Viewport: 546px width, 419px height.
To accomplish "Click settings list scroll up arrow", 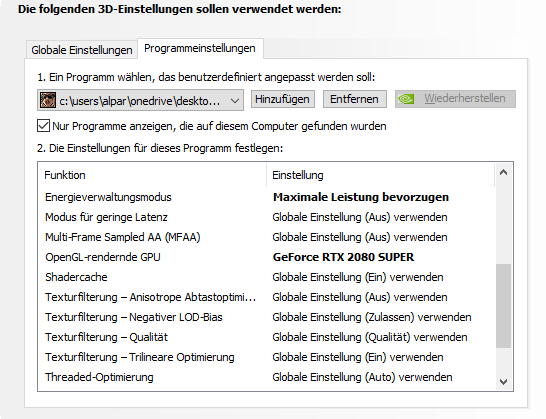I will coord(503,172).
